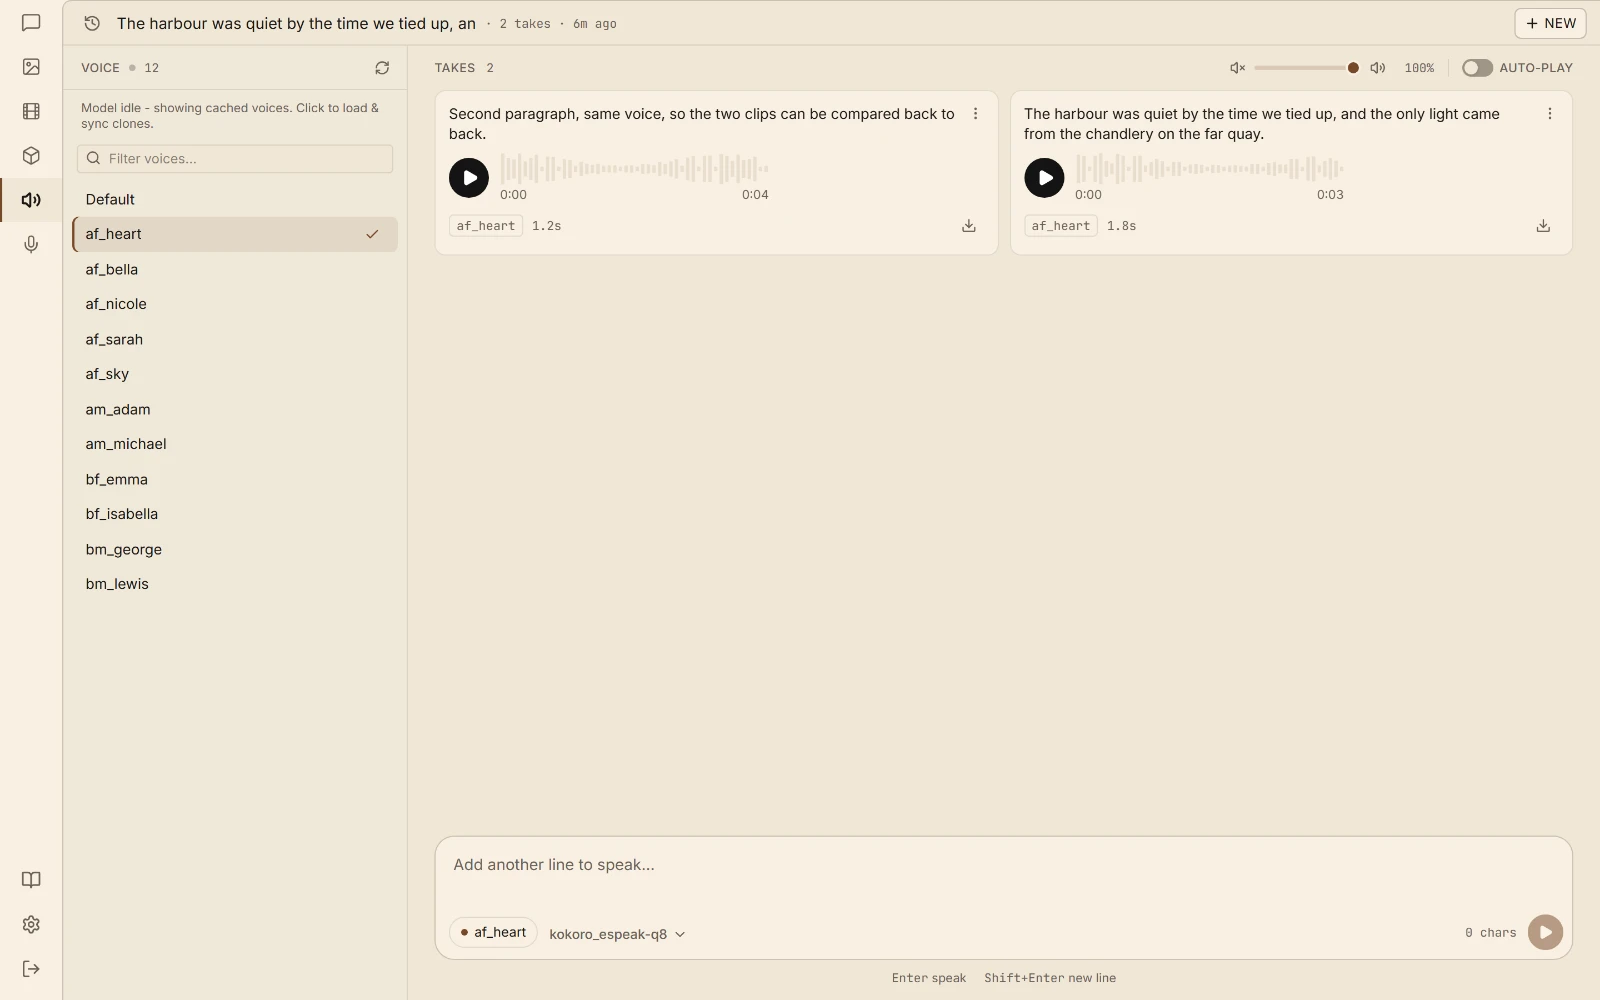The image size is (1600, 1000).
Task: Expand the kokoro_espeak-q8 model dropdown
Action: coord(617,934)
